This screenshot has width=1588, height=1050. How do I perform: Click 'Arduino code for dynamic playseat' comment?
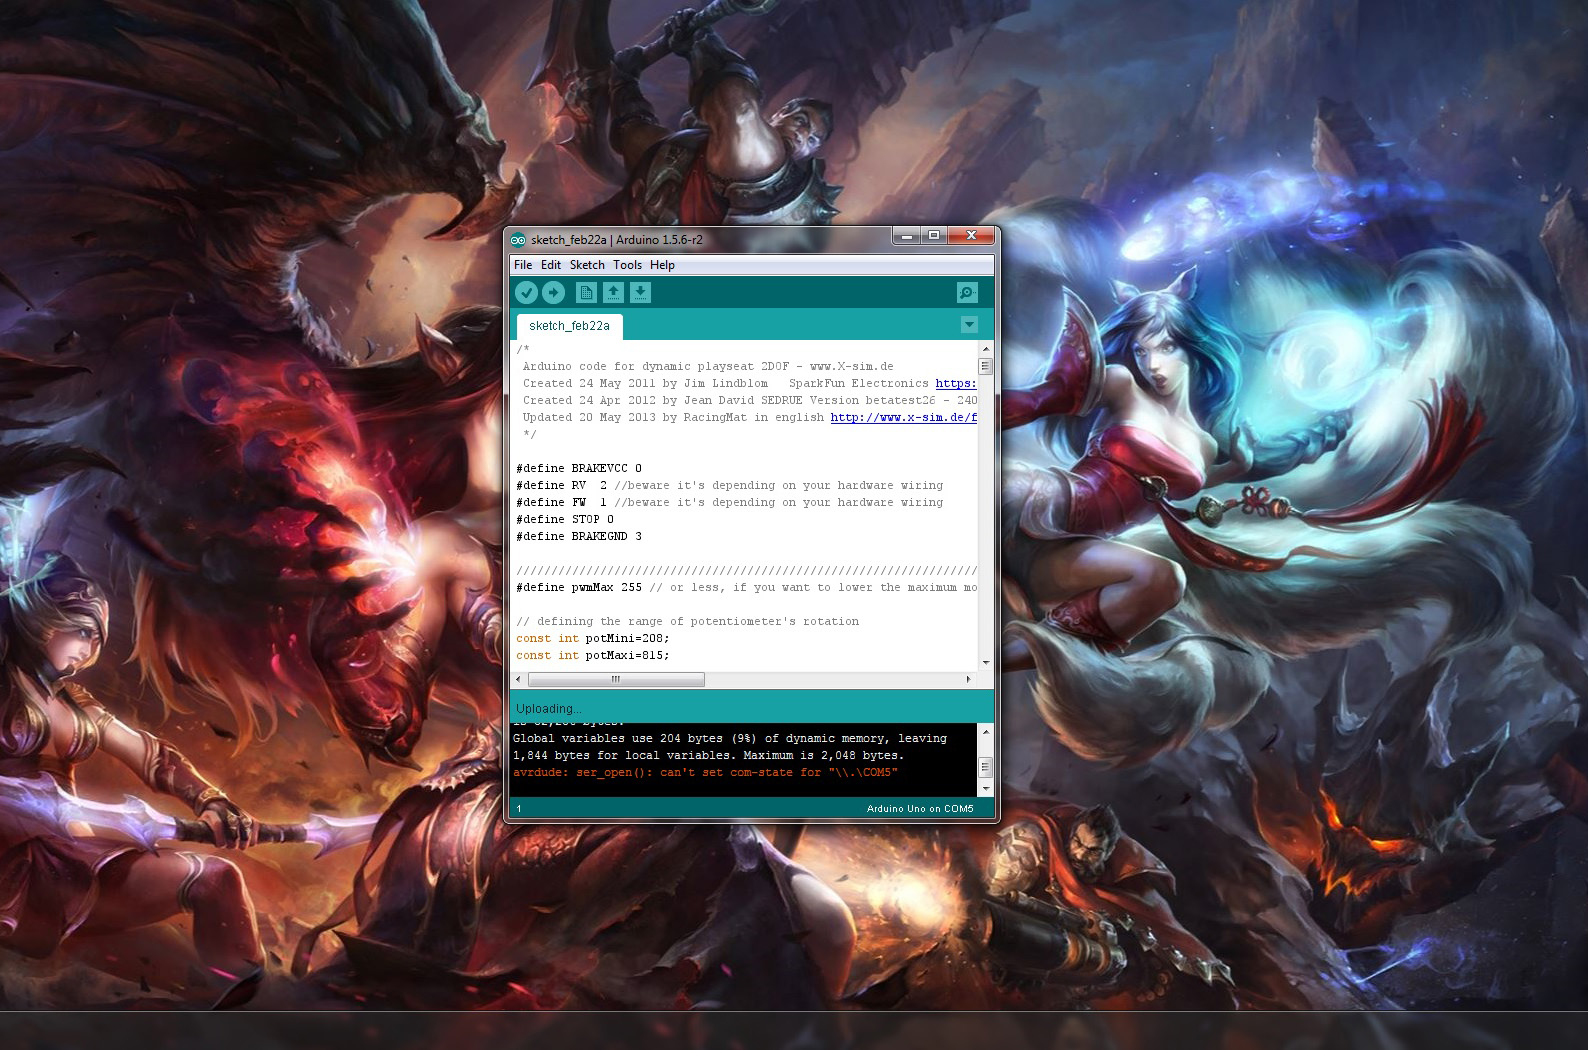pyautogui.click(x=708, y=366)
